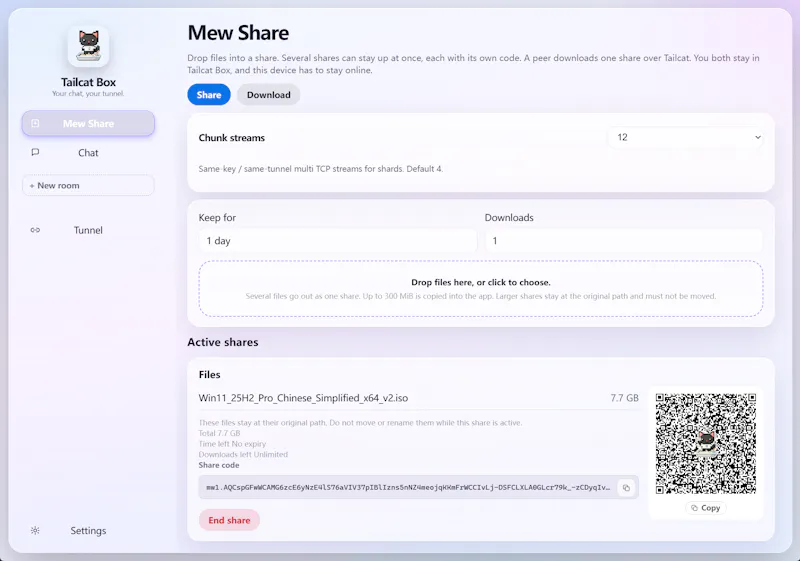Copy the share code via icon
The image size is (800, 561).
click(626, 488)
